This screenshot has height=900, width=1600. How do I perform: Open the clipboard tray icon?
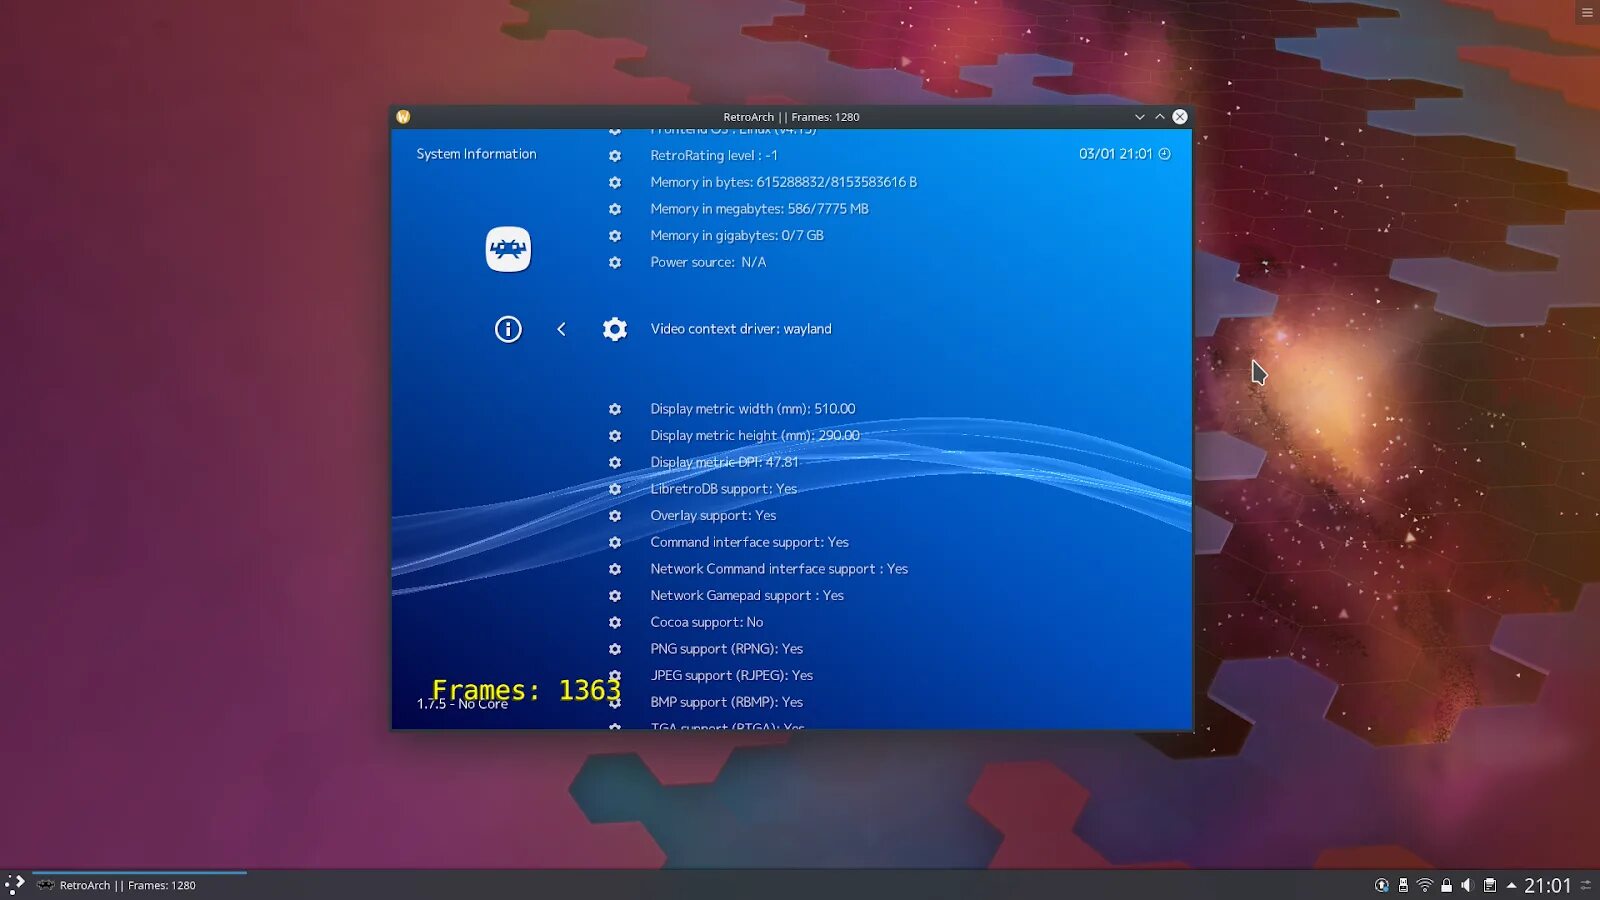[1490, 885]
